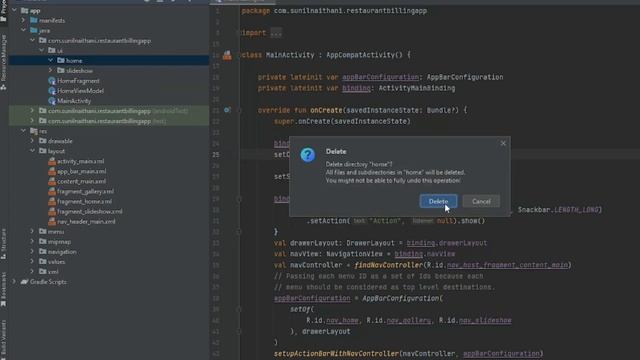
Task: Cancel the delete directory dialog
Action: pos(481,201)
